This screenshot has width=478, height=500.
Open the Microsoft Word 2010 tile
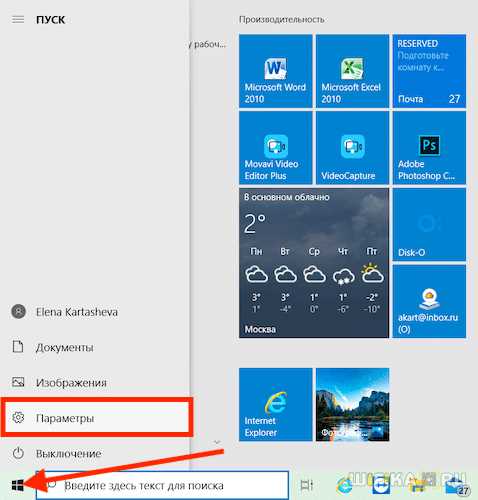point(275,71)
